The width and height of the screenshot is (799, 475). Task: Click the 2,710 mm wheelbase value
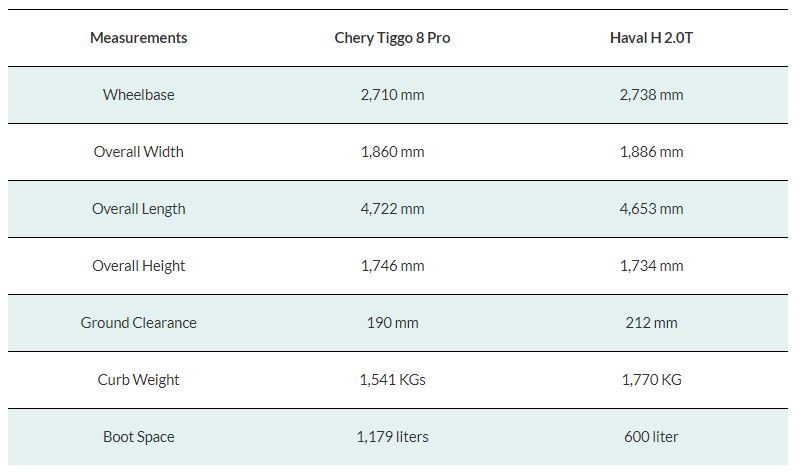point(392,95)
